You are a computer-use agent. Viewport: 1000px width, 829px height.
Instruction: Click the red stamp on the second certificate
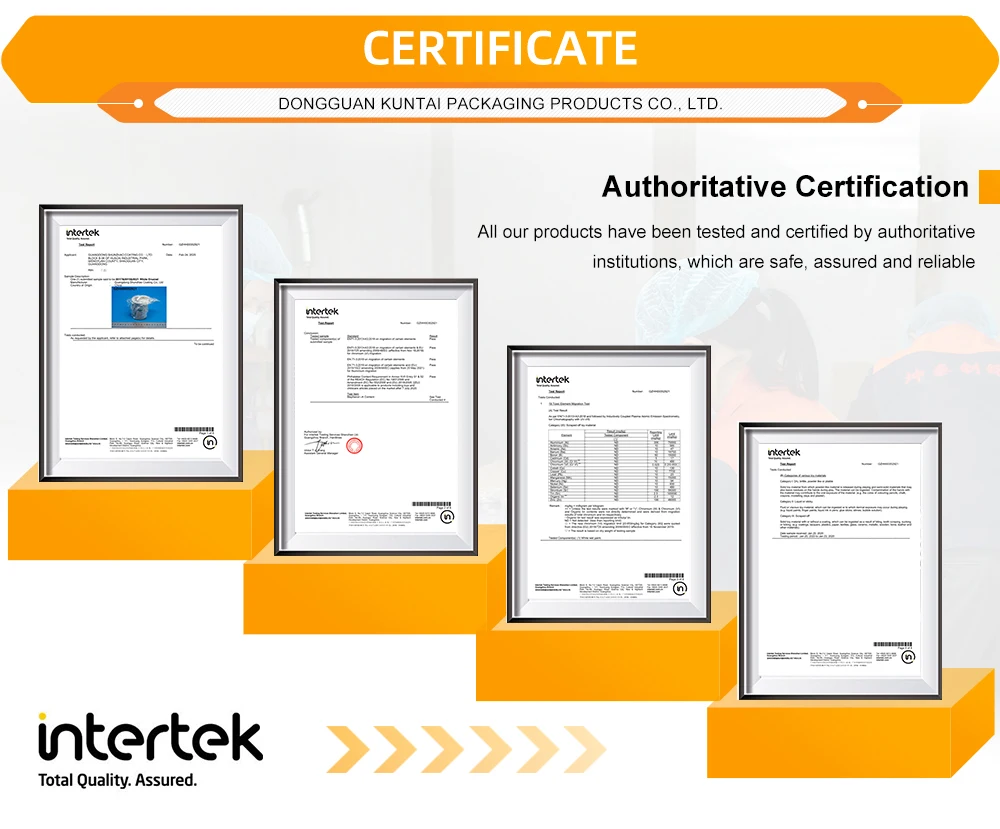354,446
